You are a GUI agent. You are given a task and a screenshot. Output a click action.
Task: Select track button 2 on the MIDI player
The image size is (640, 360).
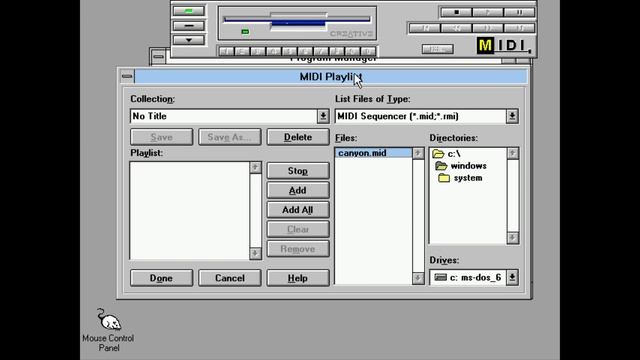coord(242,51)
